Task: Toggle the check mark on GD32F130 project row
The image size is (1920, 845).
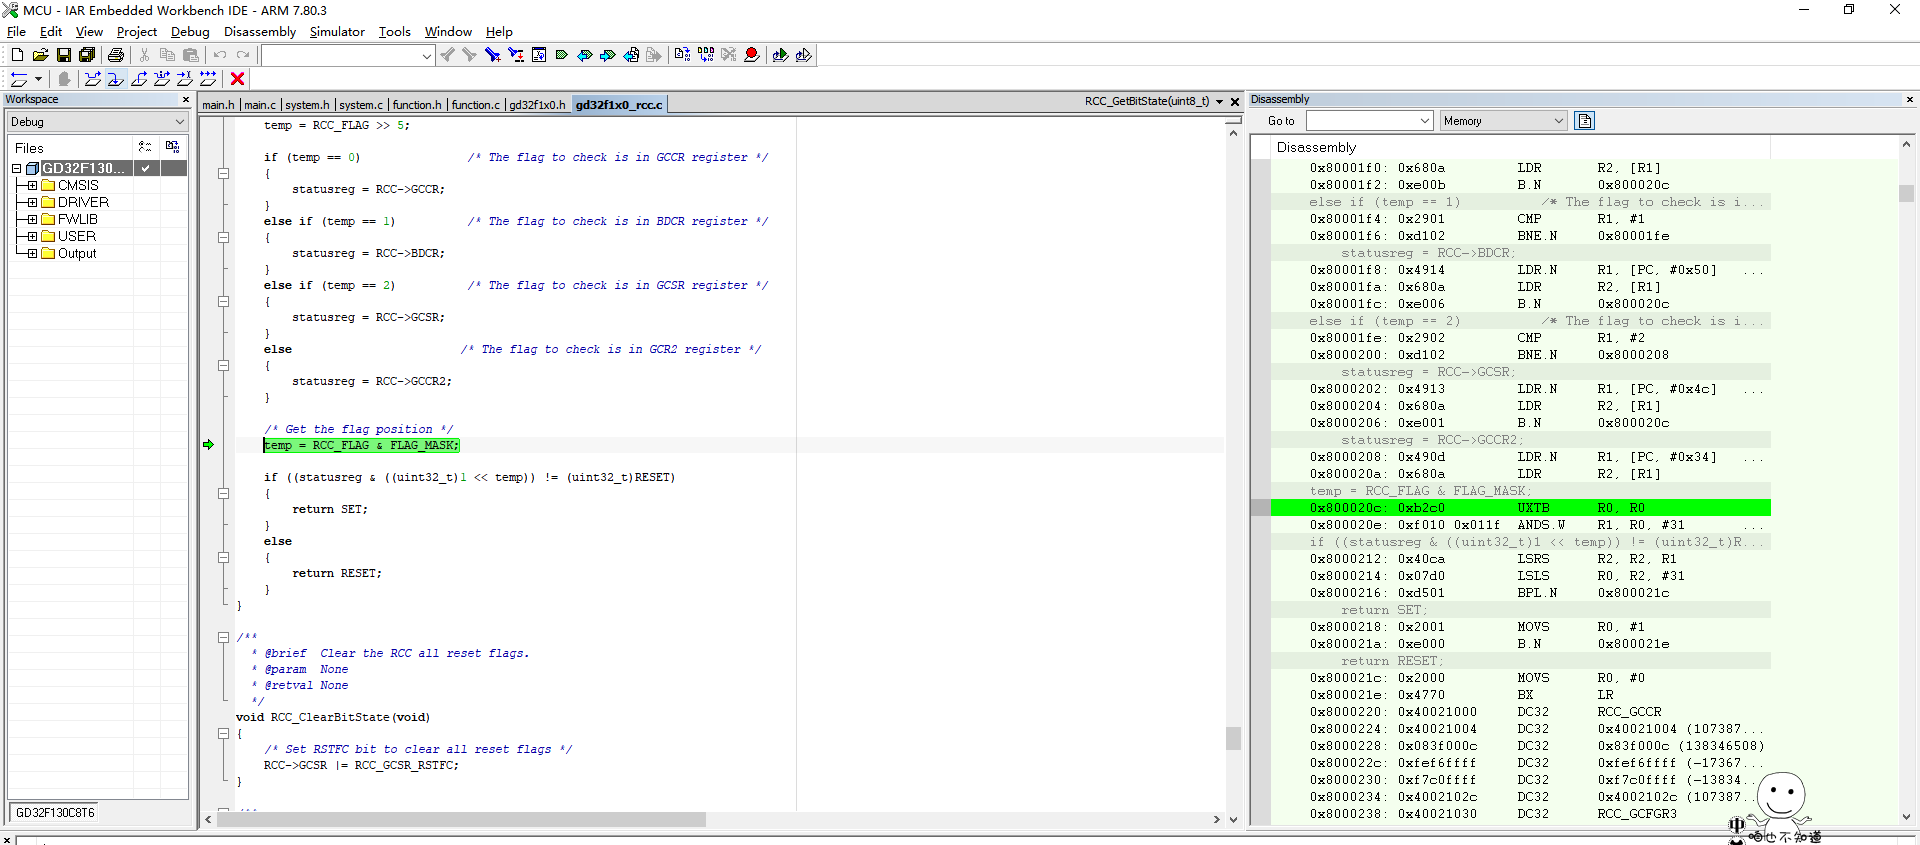Action: point(146,168)
